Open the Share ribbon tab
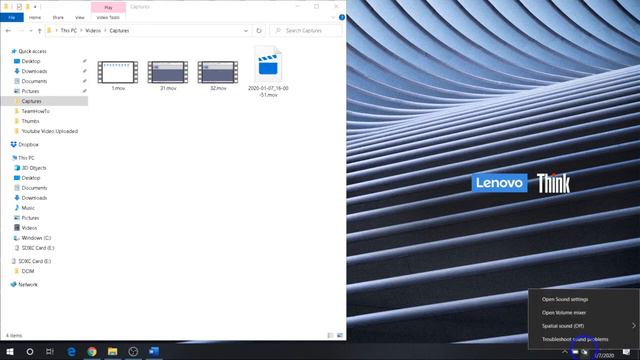Screen dimensions: 640x360 tap(58, 18)
